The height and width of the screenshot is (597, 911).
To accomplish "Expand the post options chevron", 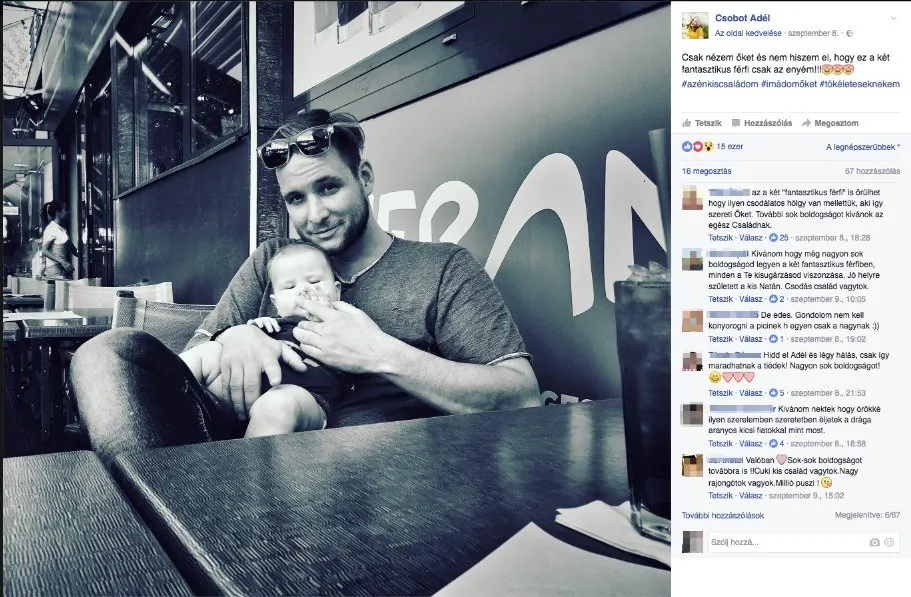I will pyautogui.click(x=893, y=19).
